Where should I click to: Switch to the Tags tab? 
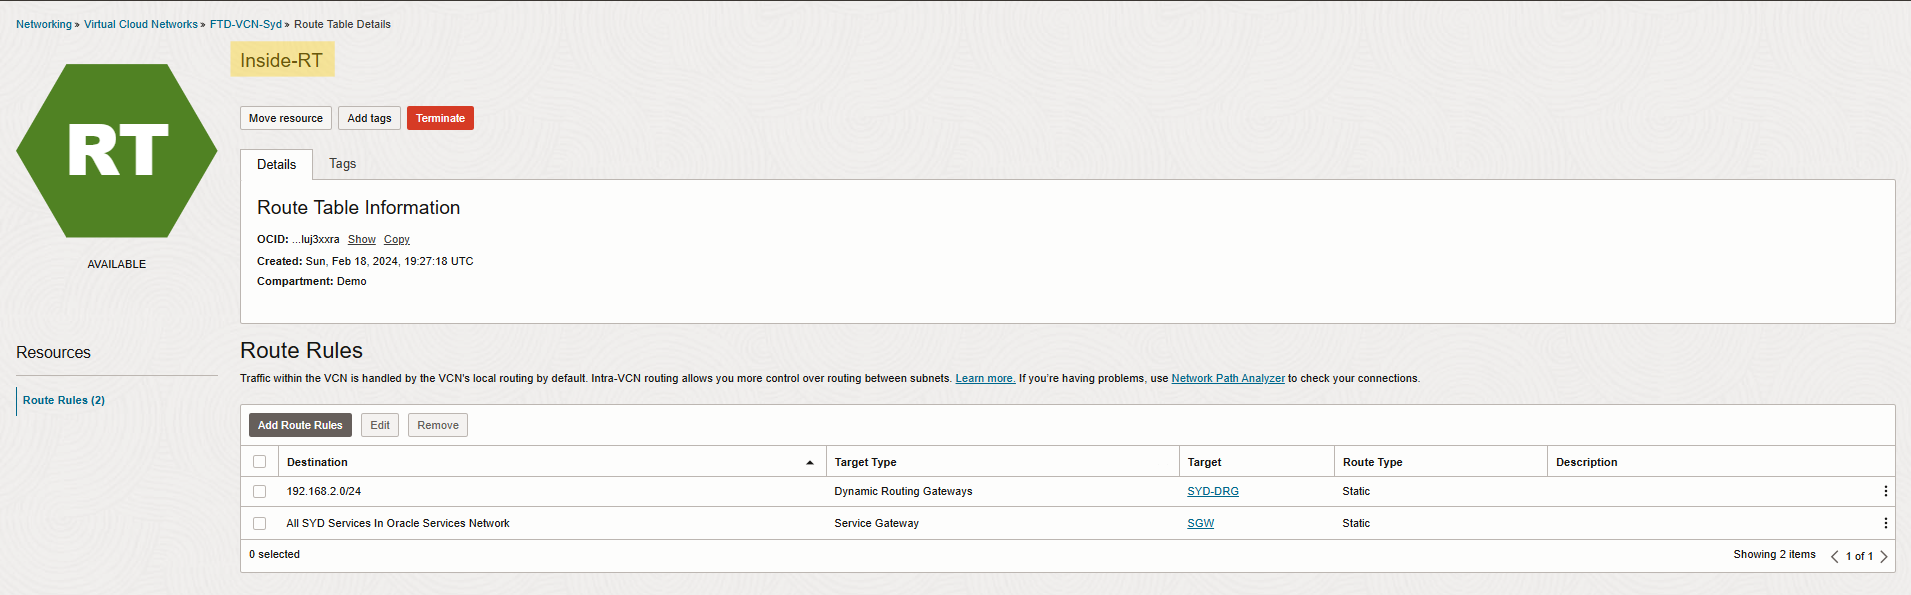[x=342, y=163]
